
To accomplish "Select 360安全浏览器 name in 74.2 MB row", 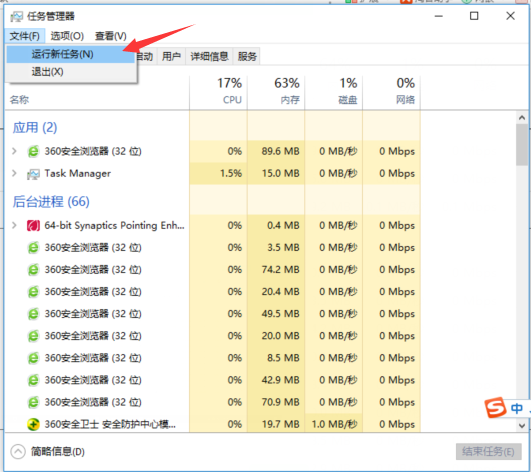I will point(93,270).
